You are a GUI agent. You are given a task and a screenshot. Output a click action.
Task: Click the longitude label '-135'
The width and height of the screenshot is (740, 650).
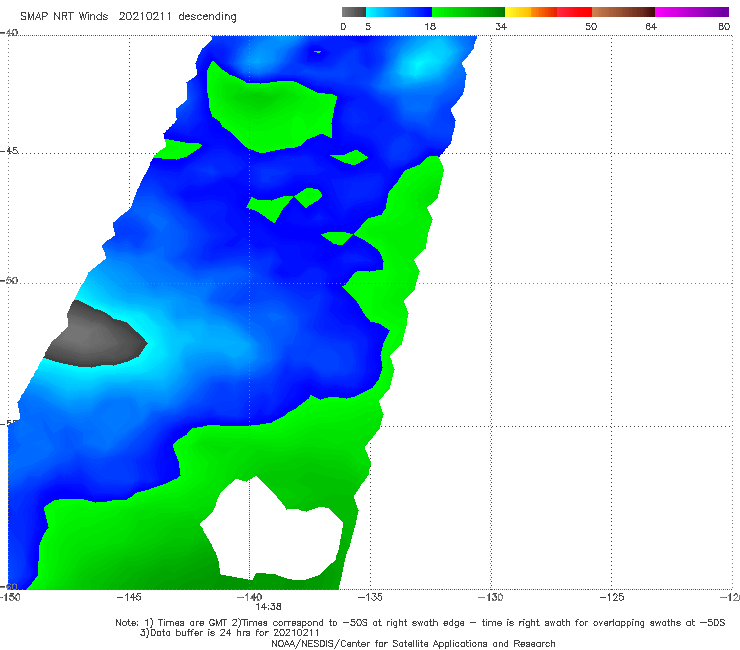(370, 597)
